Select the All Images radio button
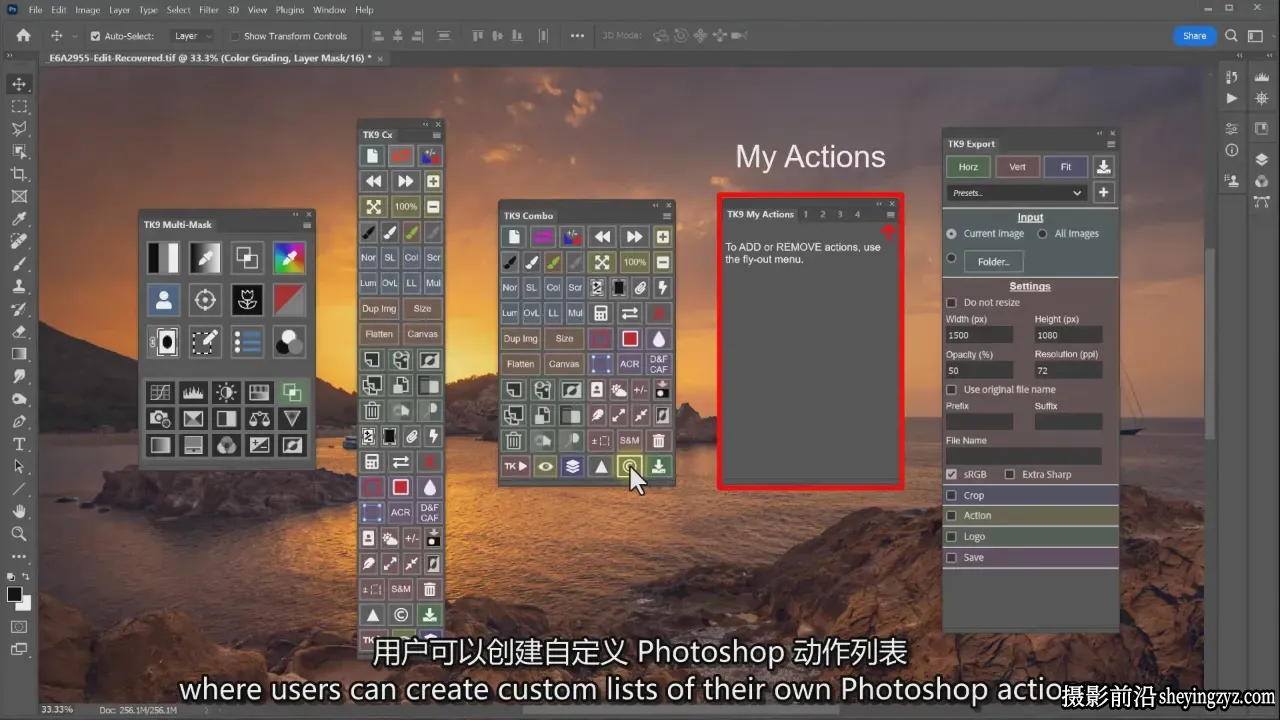The height and width of the screenshot is (720, 1280). pyautogui.click(x=1043, y=234)
